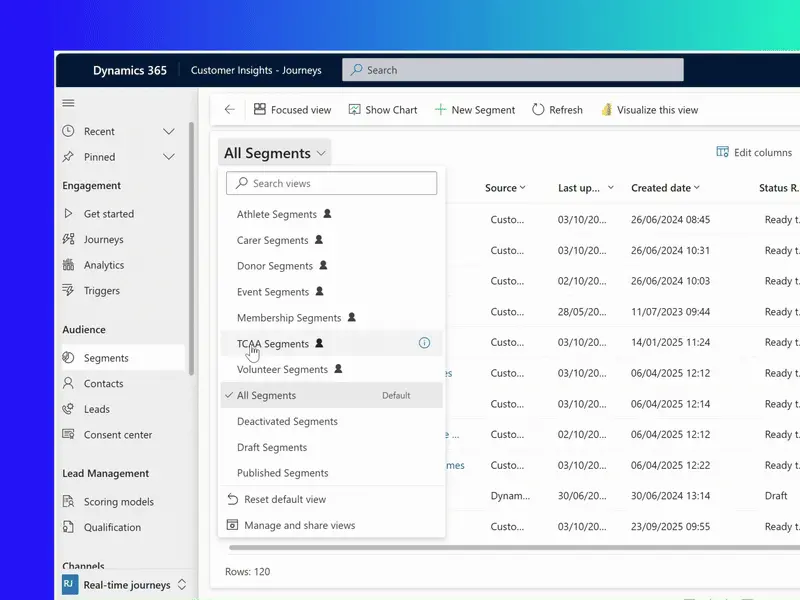Open Show Chart in the toolbar
This screenshot has height=600, width=800.
pos(383,110)
